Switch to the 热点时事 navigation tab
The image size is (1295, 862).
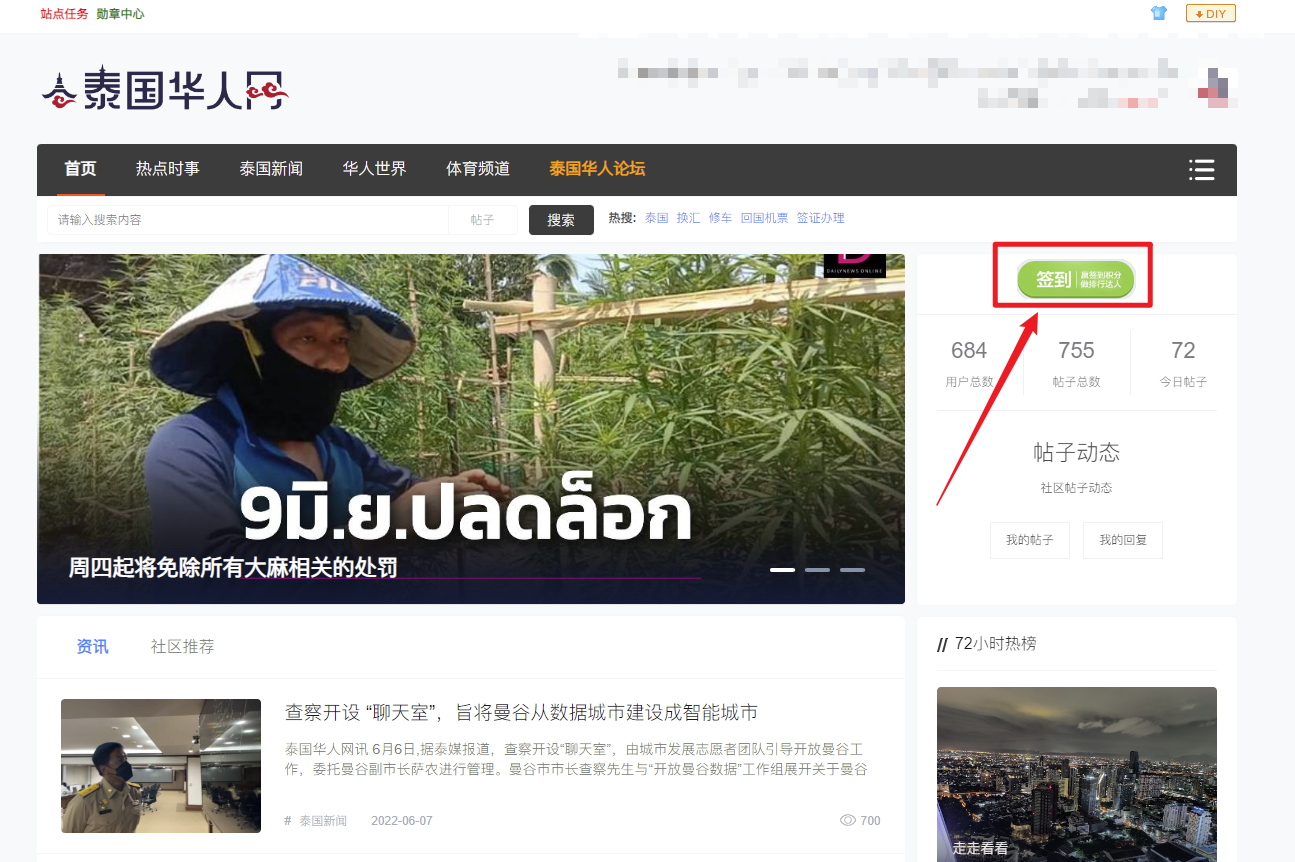pyautogui.click(x=167, y=169)
